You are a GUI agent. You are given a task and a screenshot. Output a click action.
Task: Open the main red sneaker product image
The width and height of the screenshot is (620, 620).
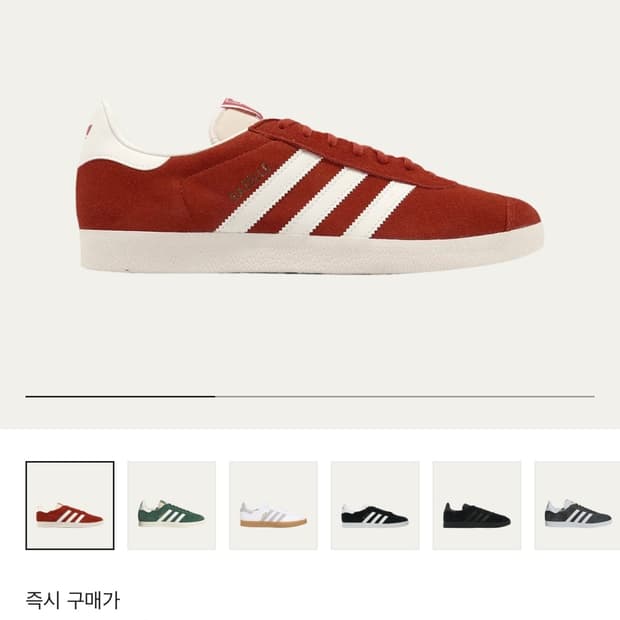click(x=310, y=186)
